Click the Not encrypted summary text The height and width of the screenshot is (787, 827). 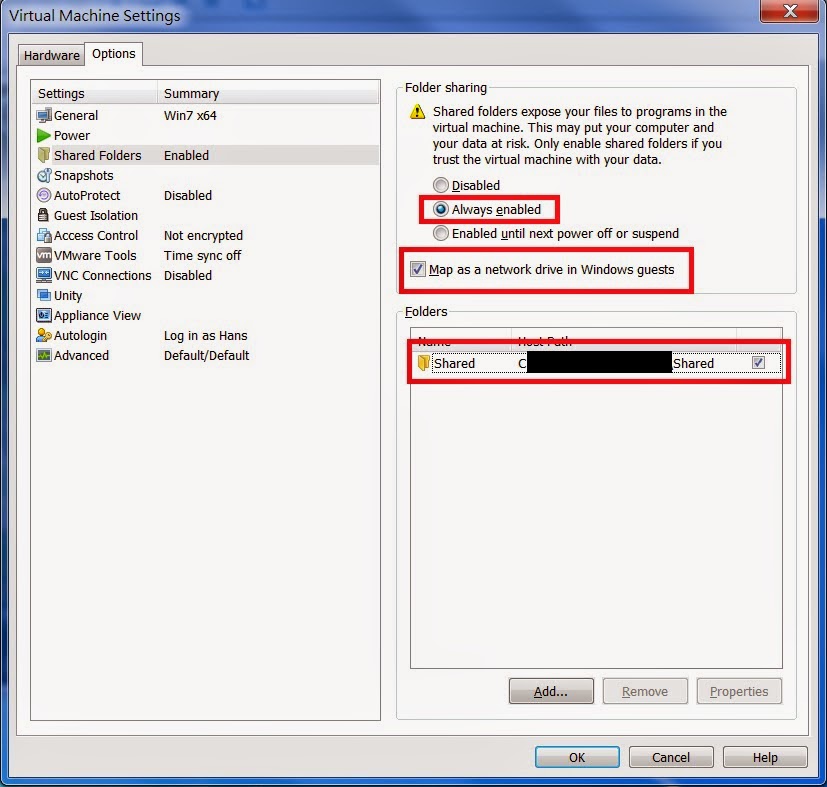click(x=203, y=235)
